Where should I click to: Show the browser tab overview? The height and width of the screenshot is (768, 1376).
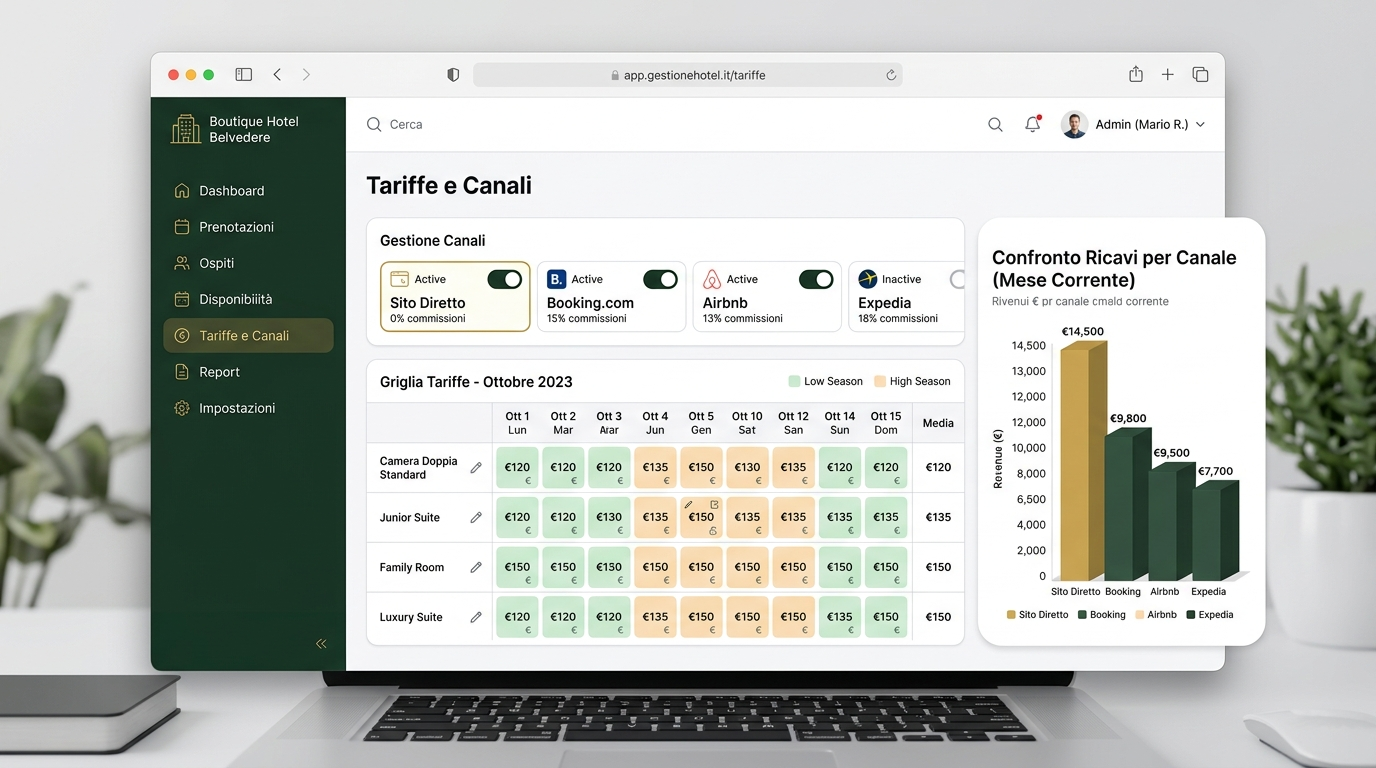coord(1200,75)
